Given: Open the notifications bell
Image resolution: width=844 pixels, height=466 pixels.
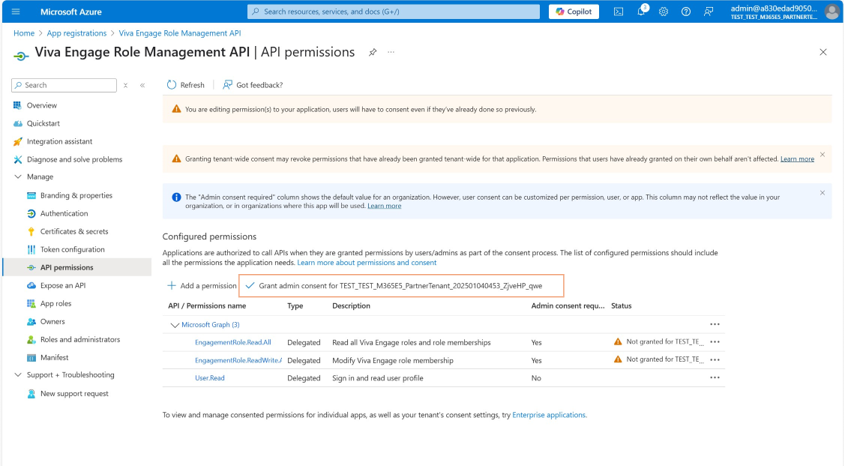Looking at the screenshot, I should pos(641,11).
